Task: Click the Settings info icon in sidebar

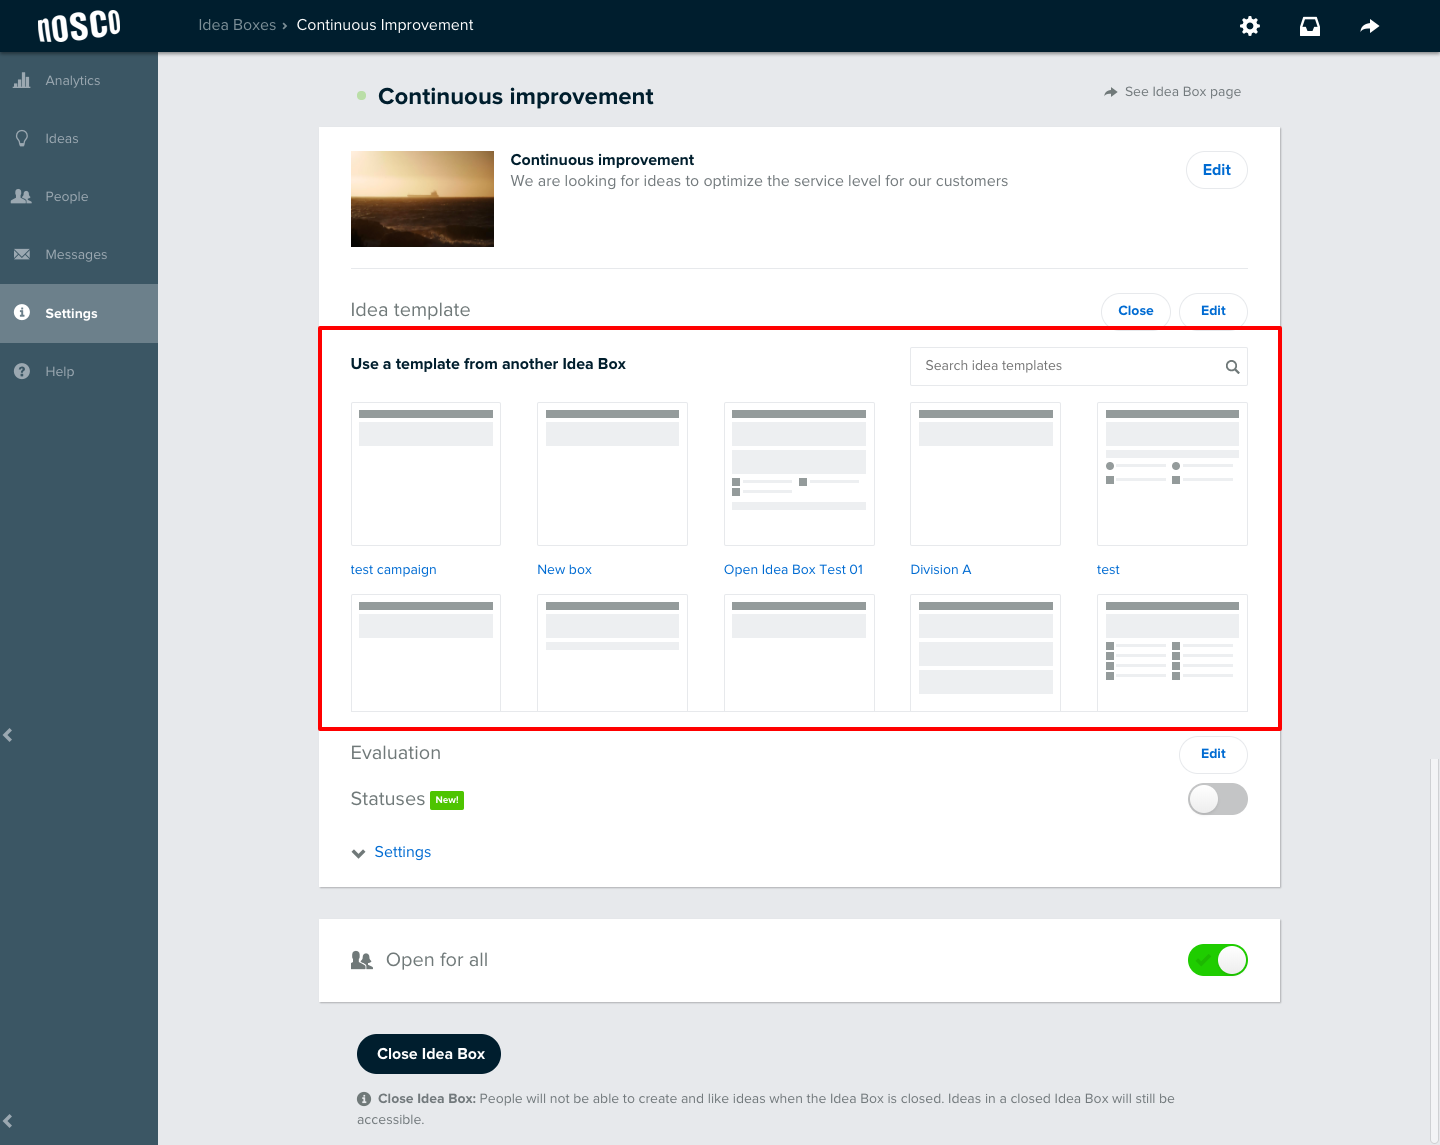Action: [x=22, y=313]
